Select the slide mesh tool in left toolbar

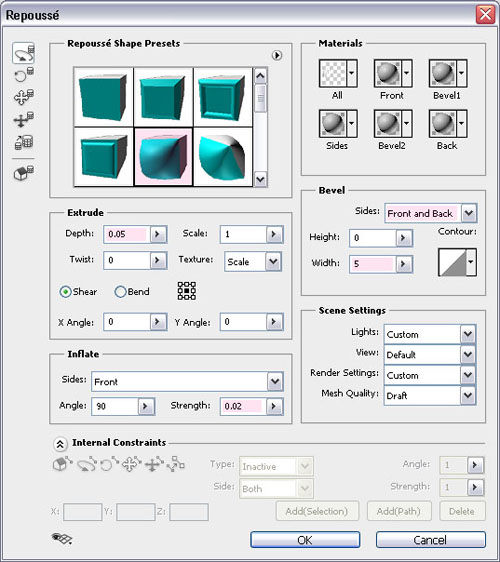(x=24, y=120)
